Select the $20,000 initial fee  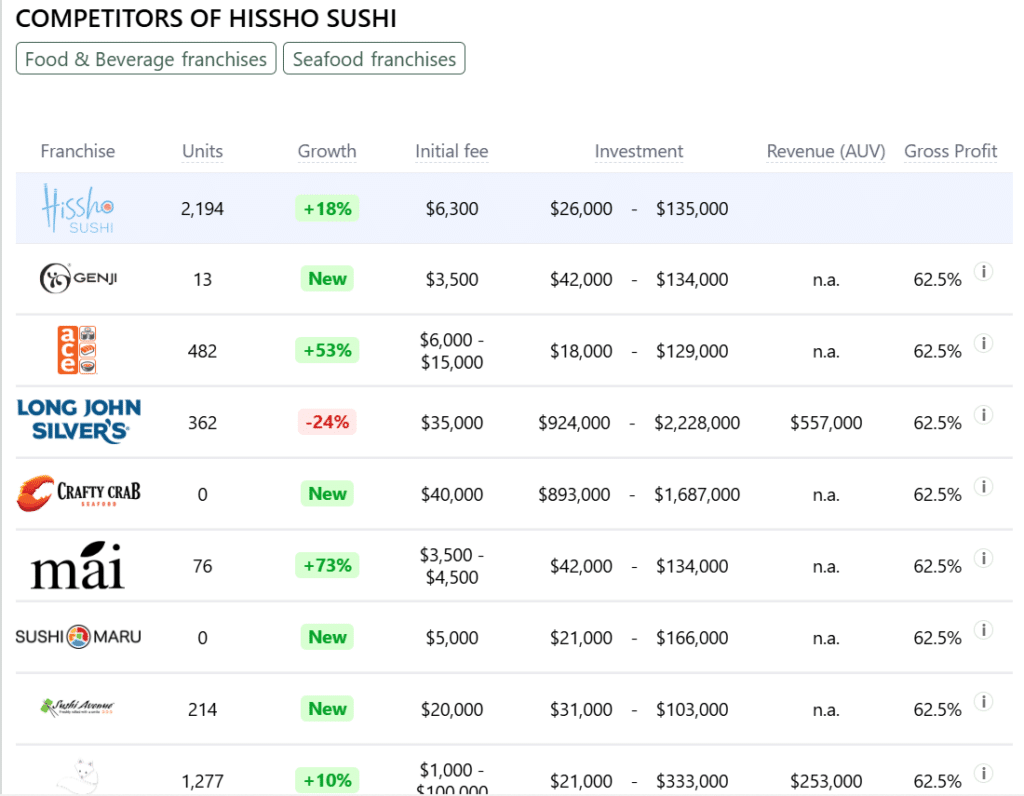point(452,710)
